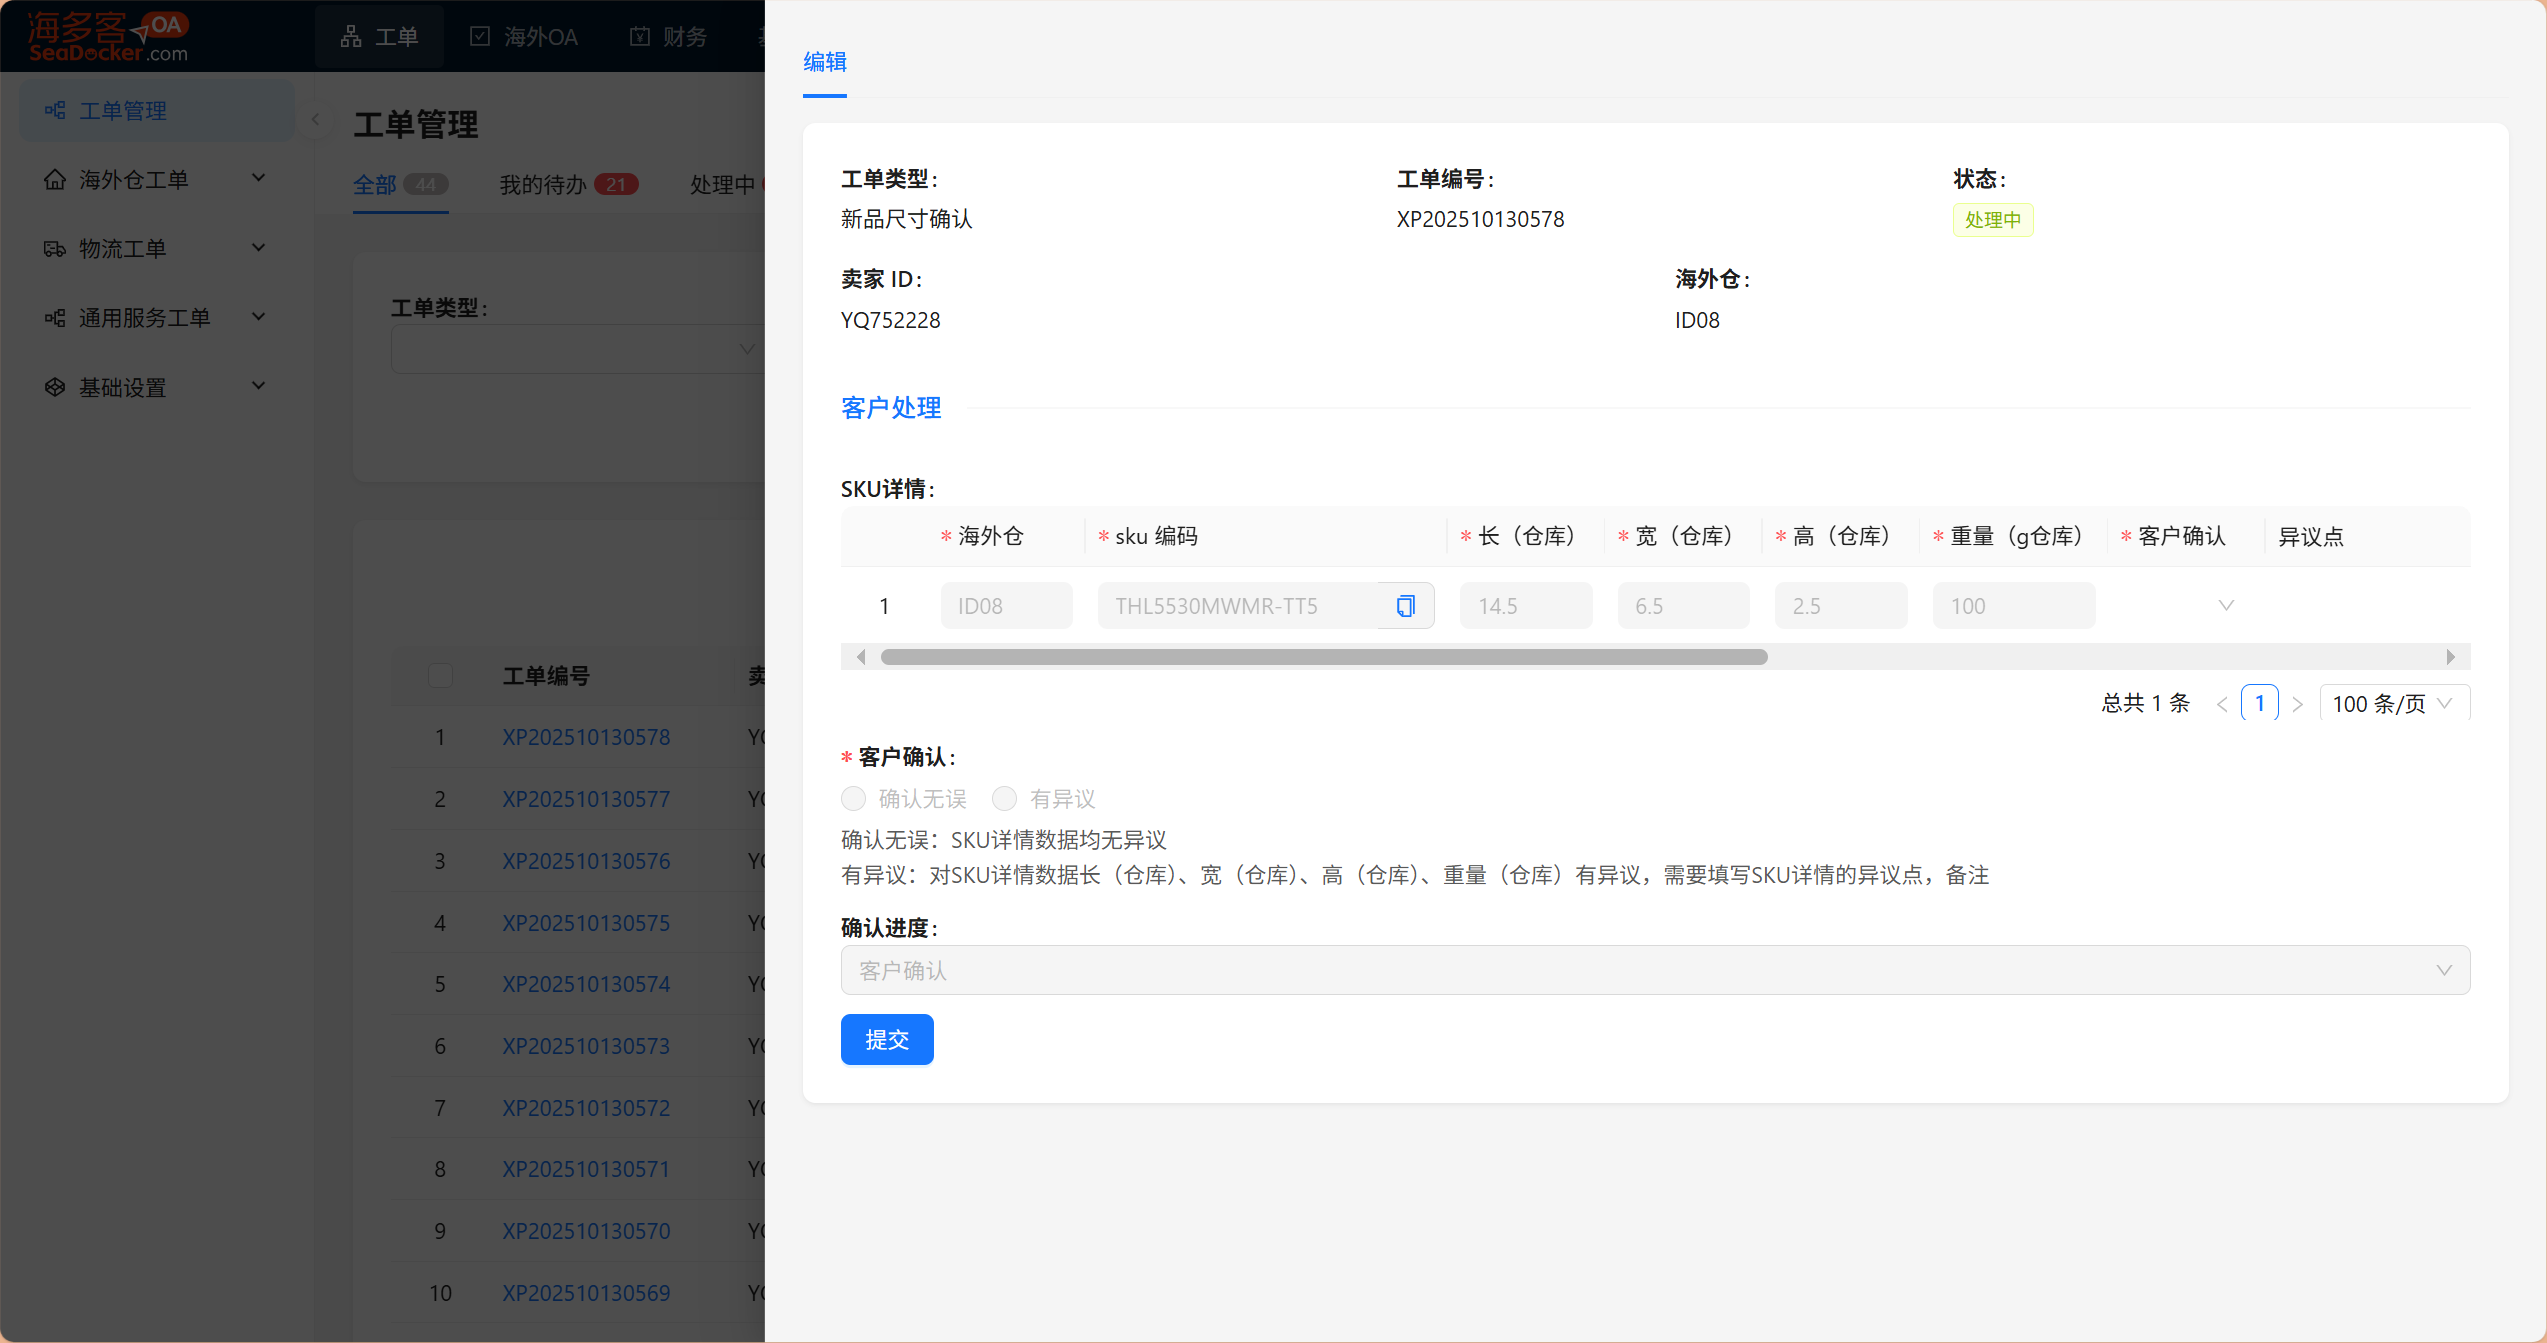Open the 确认进度 dropdown
2547x1343 pixels.
pyautogui.click(x=1654, y=970)
